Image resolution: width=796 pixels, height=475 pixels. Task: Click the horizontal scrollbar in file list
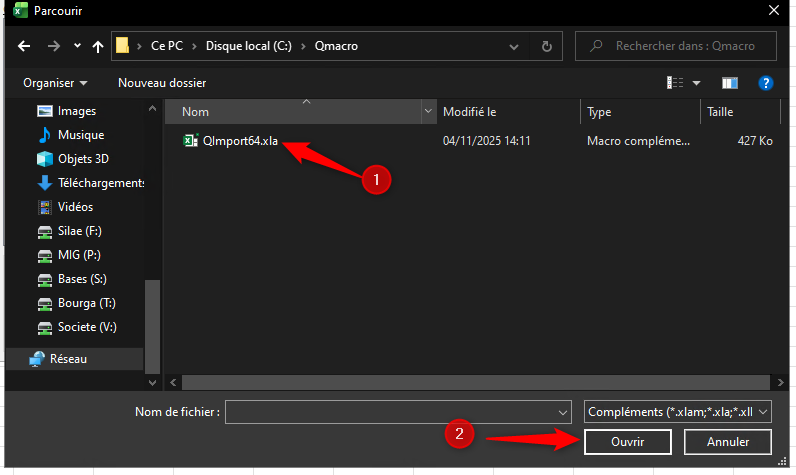coord(470,382)
